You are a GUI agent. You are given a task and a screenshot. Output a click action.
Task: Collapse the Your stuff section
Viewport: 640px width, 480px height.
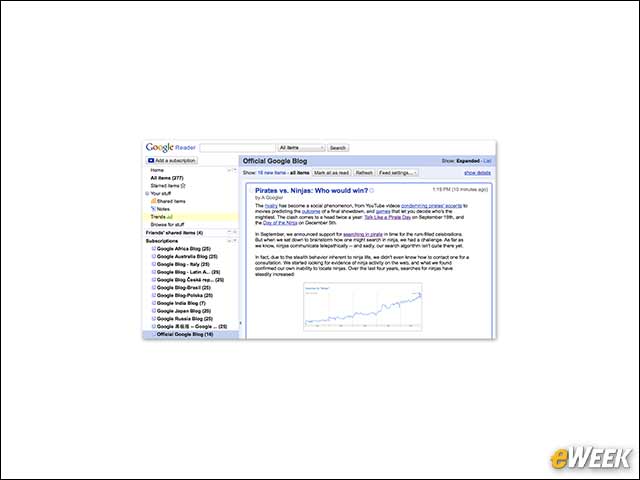pyautogui.click(x=147, y=193)
